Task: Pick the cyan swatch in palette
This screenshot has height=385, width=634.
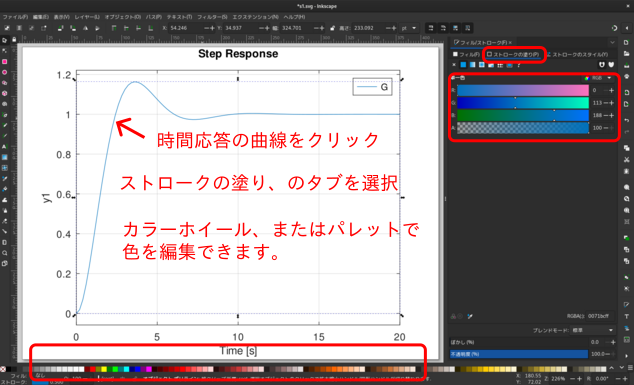Action: tap(127, 369)
